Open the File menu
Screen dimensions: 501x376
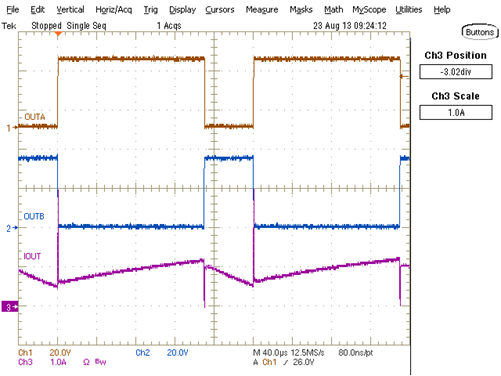[13, 10]
